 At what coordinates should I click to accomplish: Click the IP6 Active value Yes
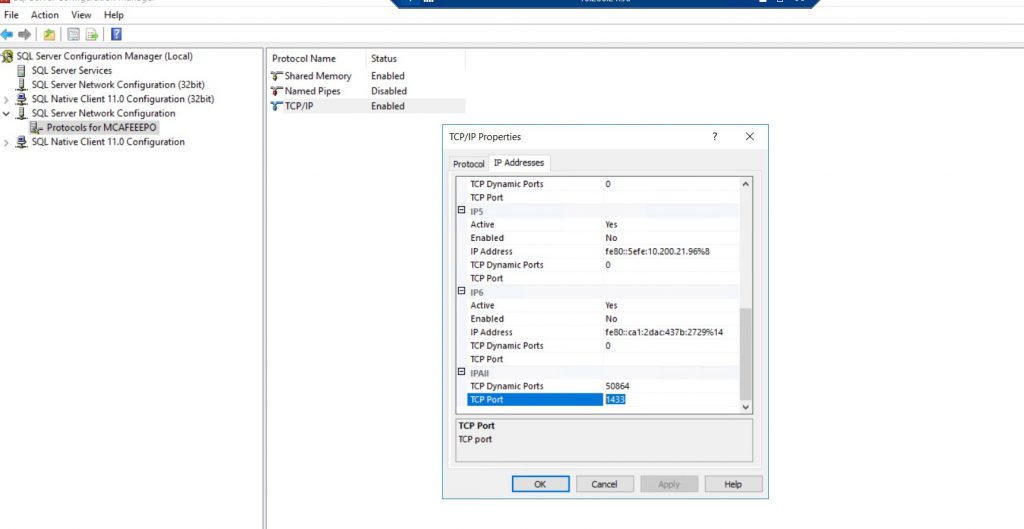click(x=611, y=306)
